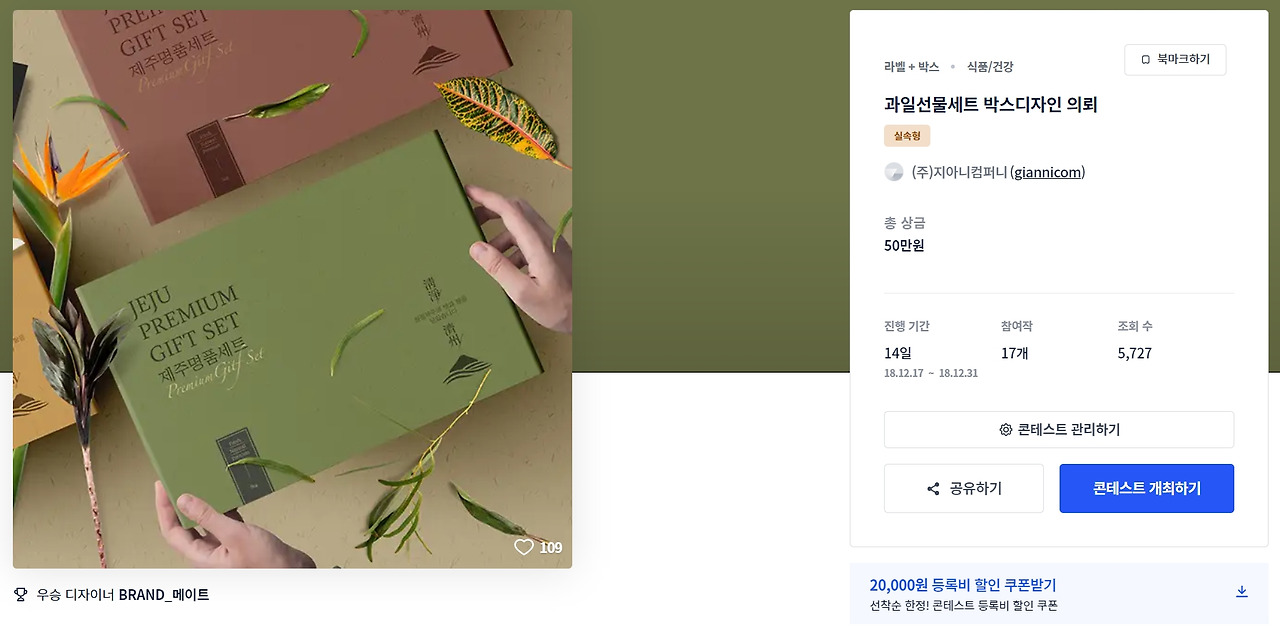Click the like count 109
This screenshot has height=632, width=1280.
551,547
